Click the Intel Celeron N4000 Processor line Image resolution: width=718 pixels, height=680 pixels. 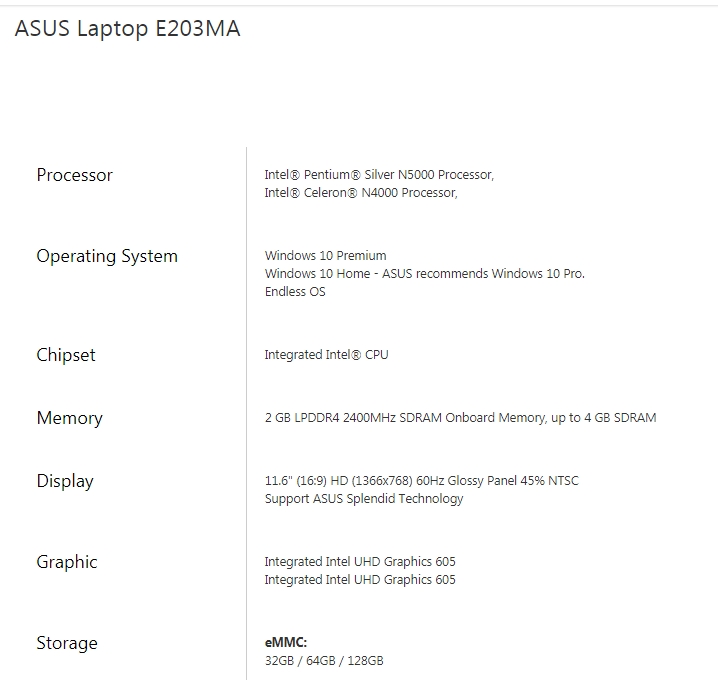coord(361,193)
